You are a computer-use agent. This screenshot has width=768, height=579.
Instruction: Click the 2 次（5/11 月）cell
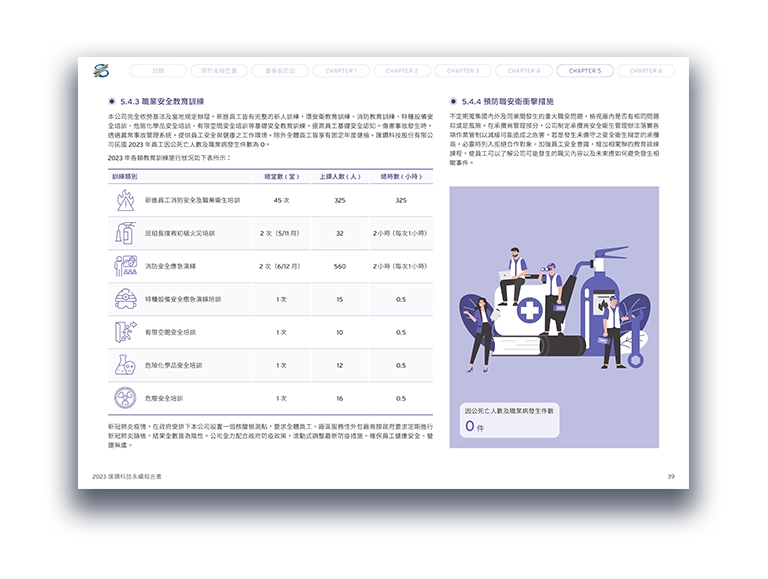[280, 233]
